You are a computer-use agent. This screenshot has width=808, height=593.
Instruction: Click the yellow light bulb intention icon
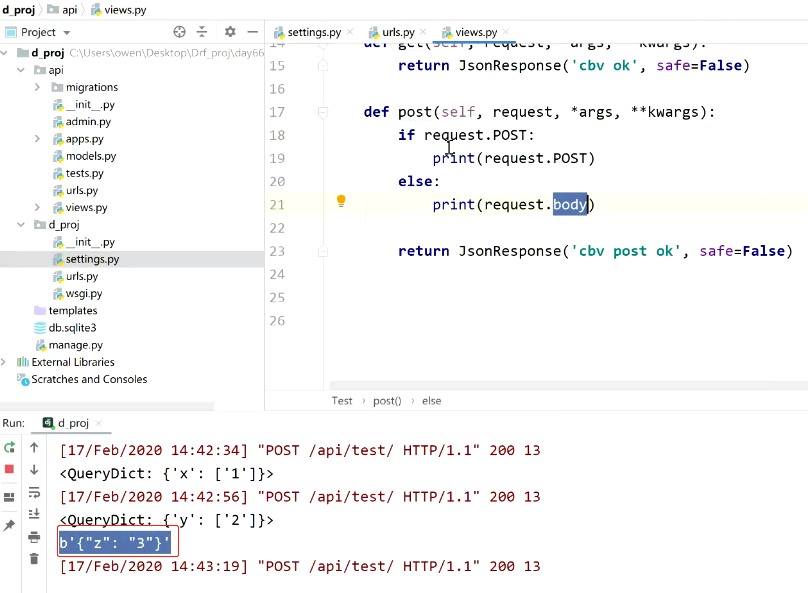[x=341, y=201]
